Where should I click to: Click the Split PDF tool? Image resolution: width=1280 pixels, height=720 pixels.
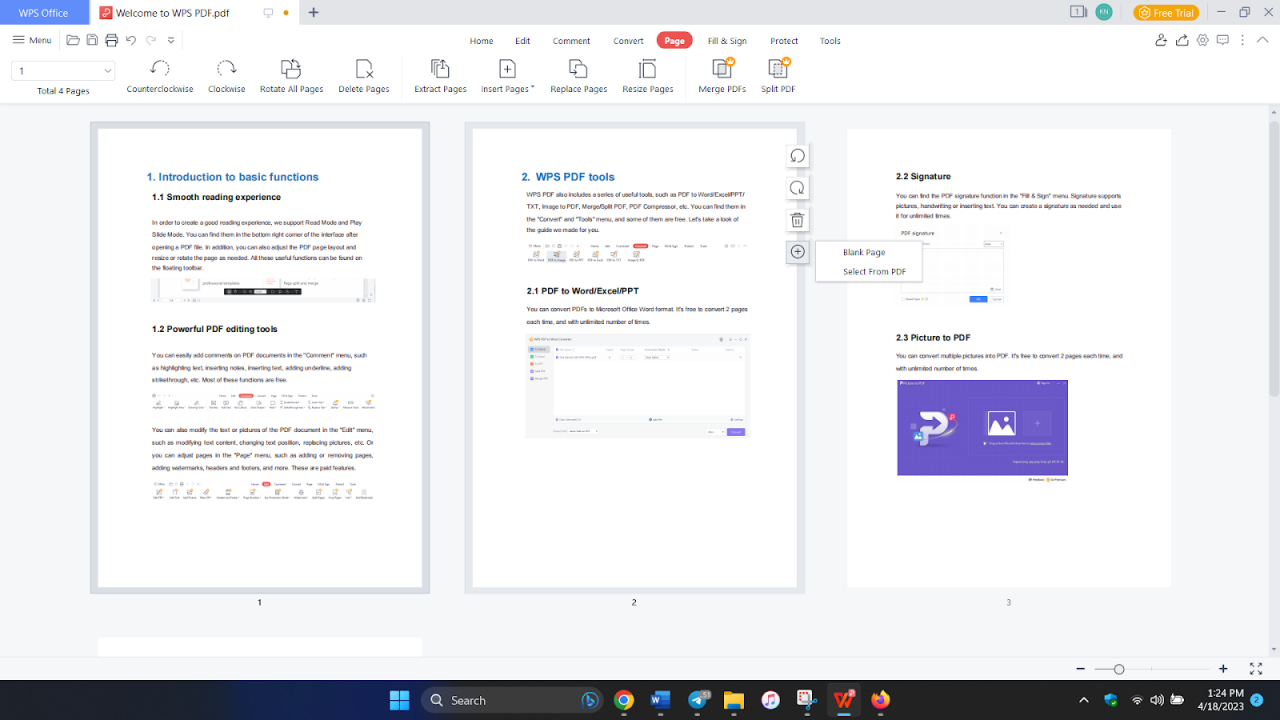click(x=777, y=75)
